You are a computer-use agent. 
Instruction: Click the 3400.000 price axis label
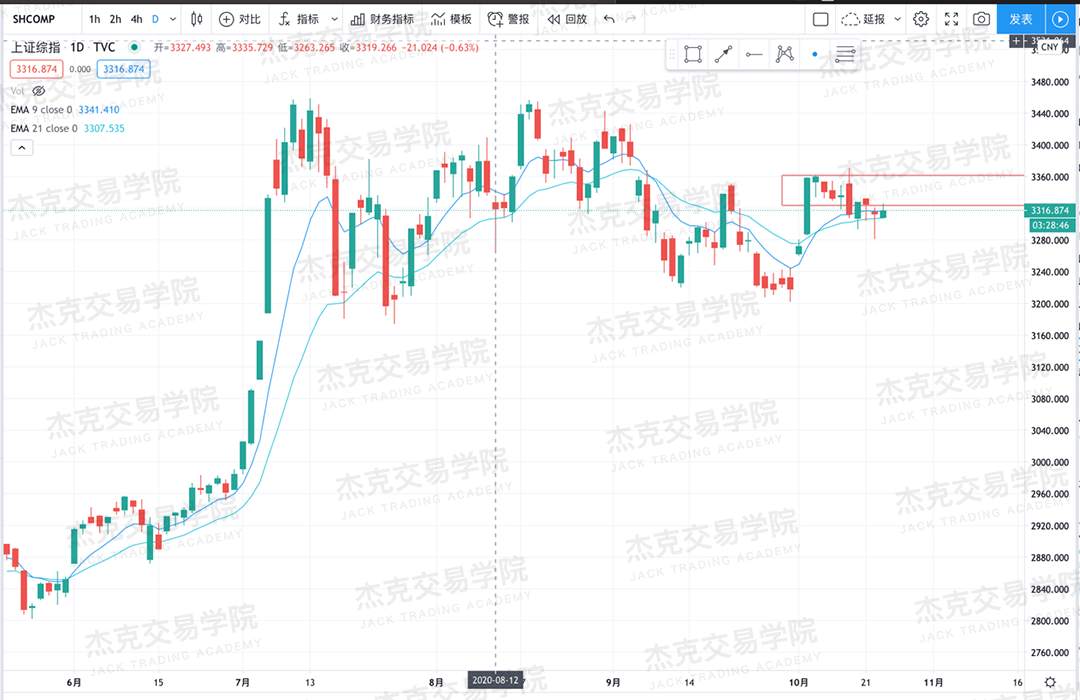1050,145
